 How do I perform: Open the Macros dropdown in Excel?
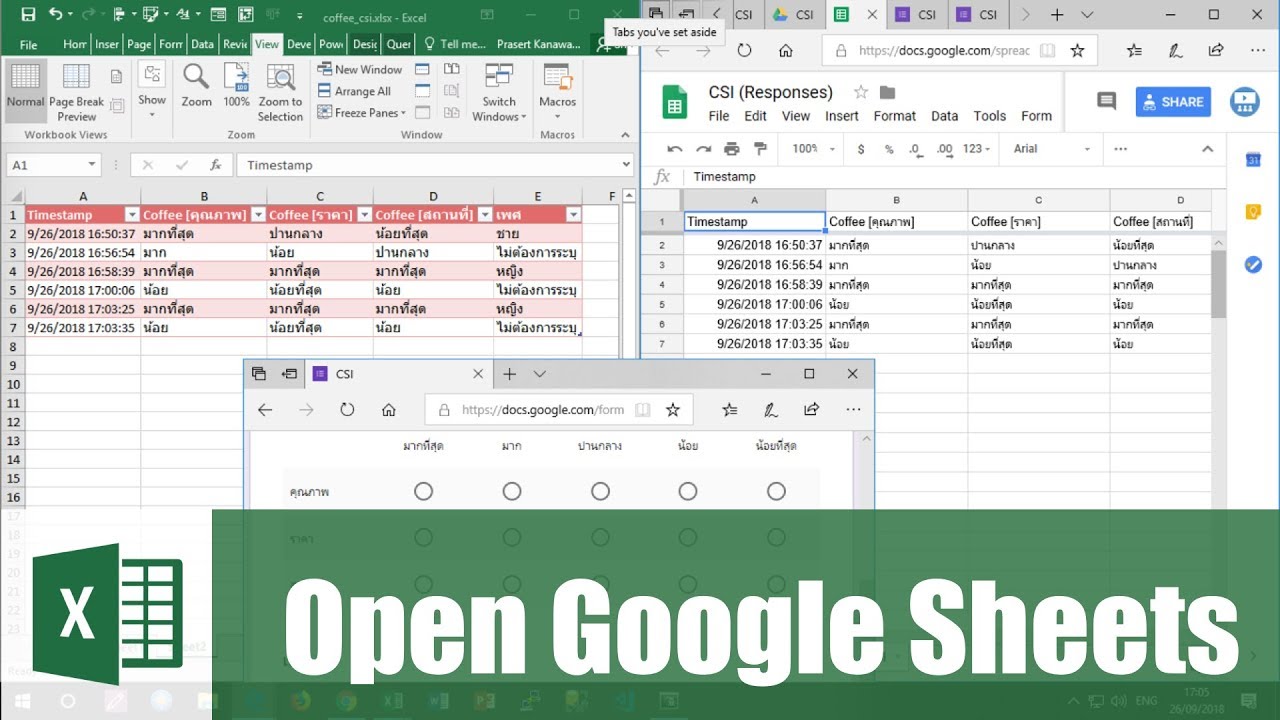[557, 86]
